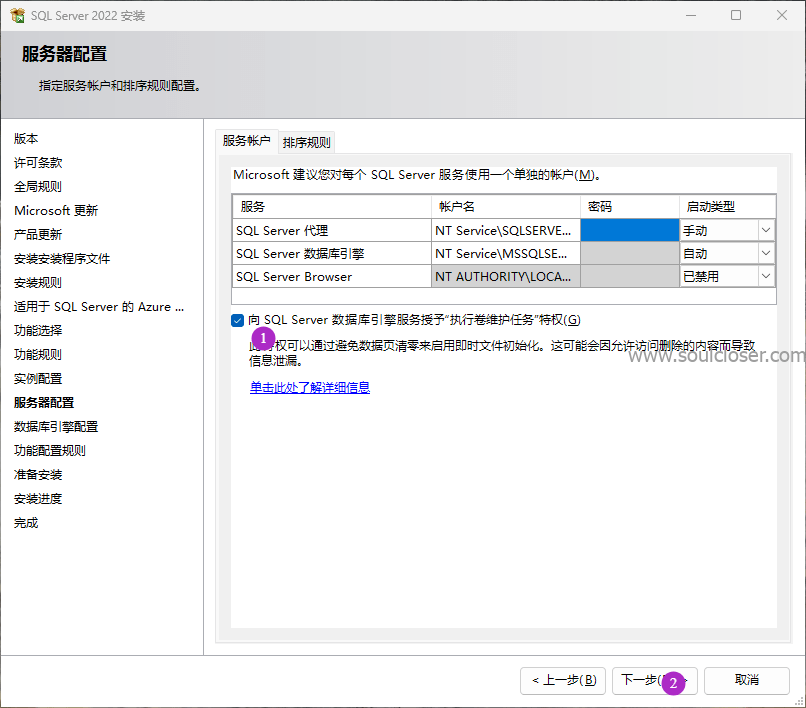Select 许可条款 step in sidebar
The height and width of the screenshot is (708, 806).
pyautogui.click(x=38, y=162)
